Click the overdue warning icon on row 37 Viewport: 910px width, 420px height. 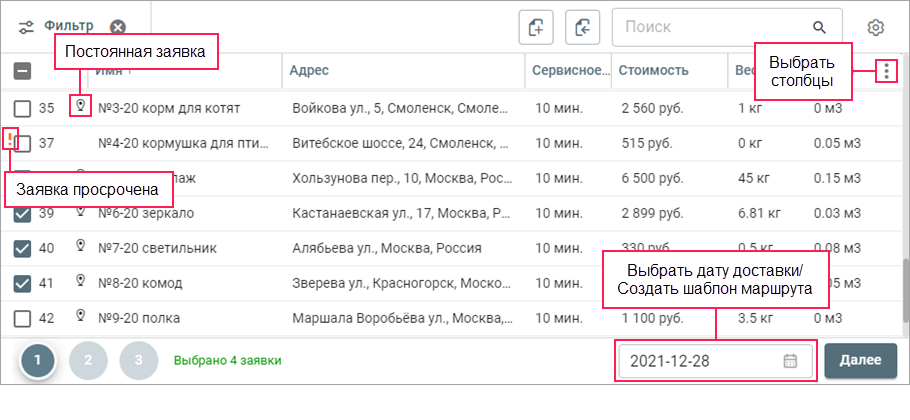pyautogui.click(x=10, y=138)
